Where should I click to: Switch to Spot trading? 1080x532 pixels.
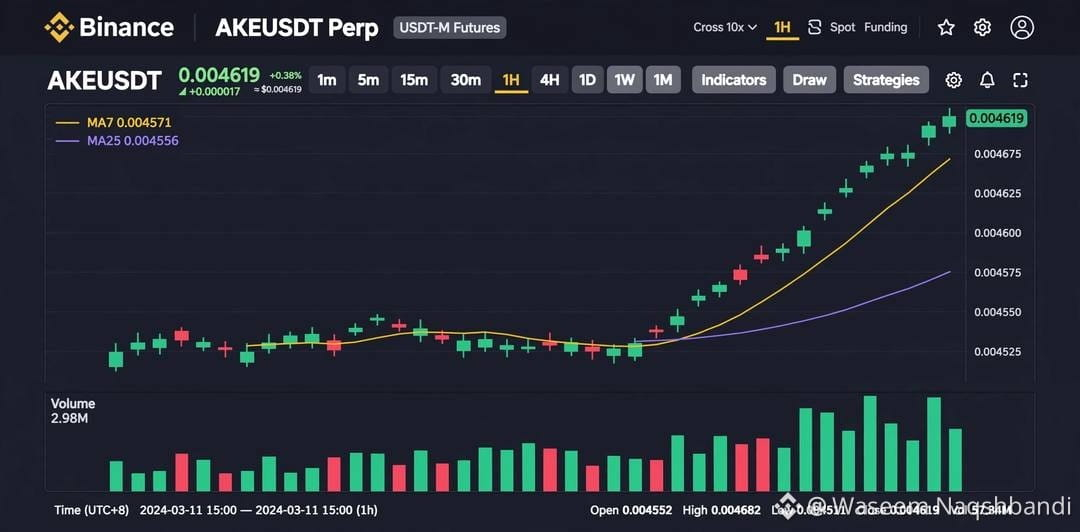coord(842,28)
